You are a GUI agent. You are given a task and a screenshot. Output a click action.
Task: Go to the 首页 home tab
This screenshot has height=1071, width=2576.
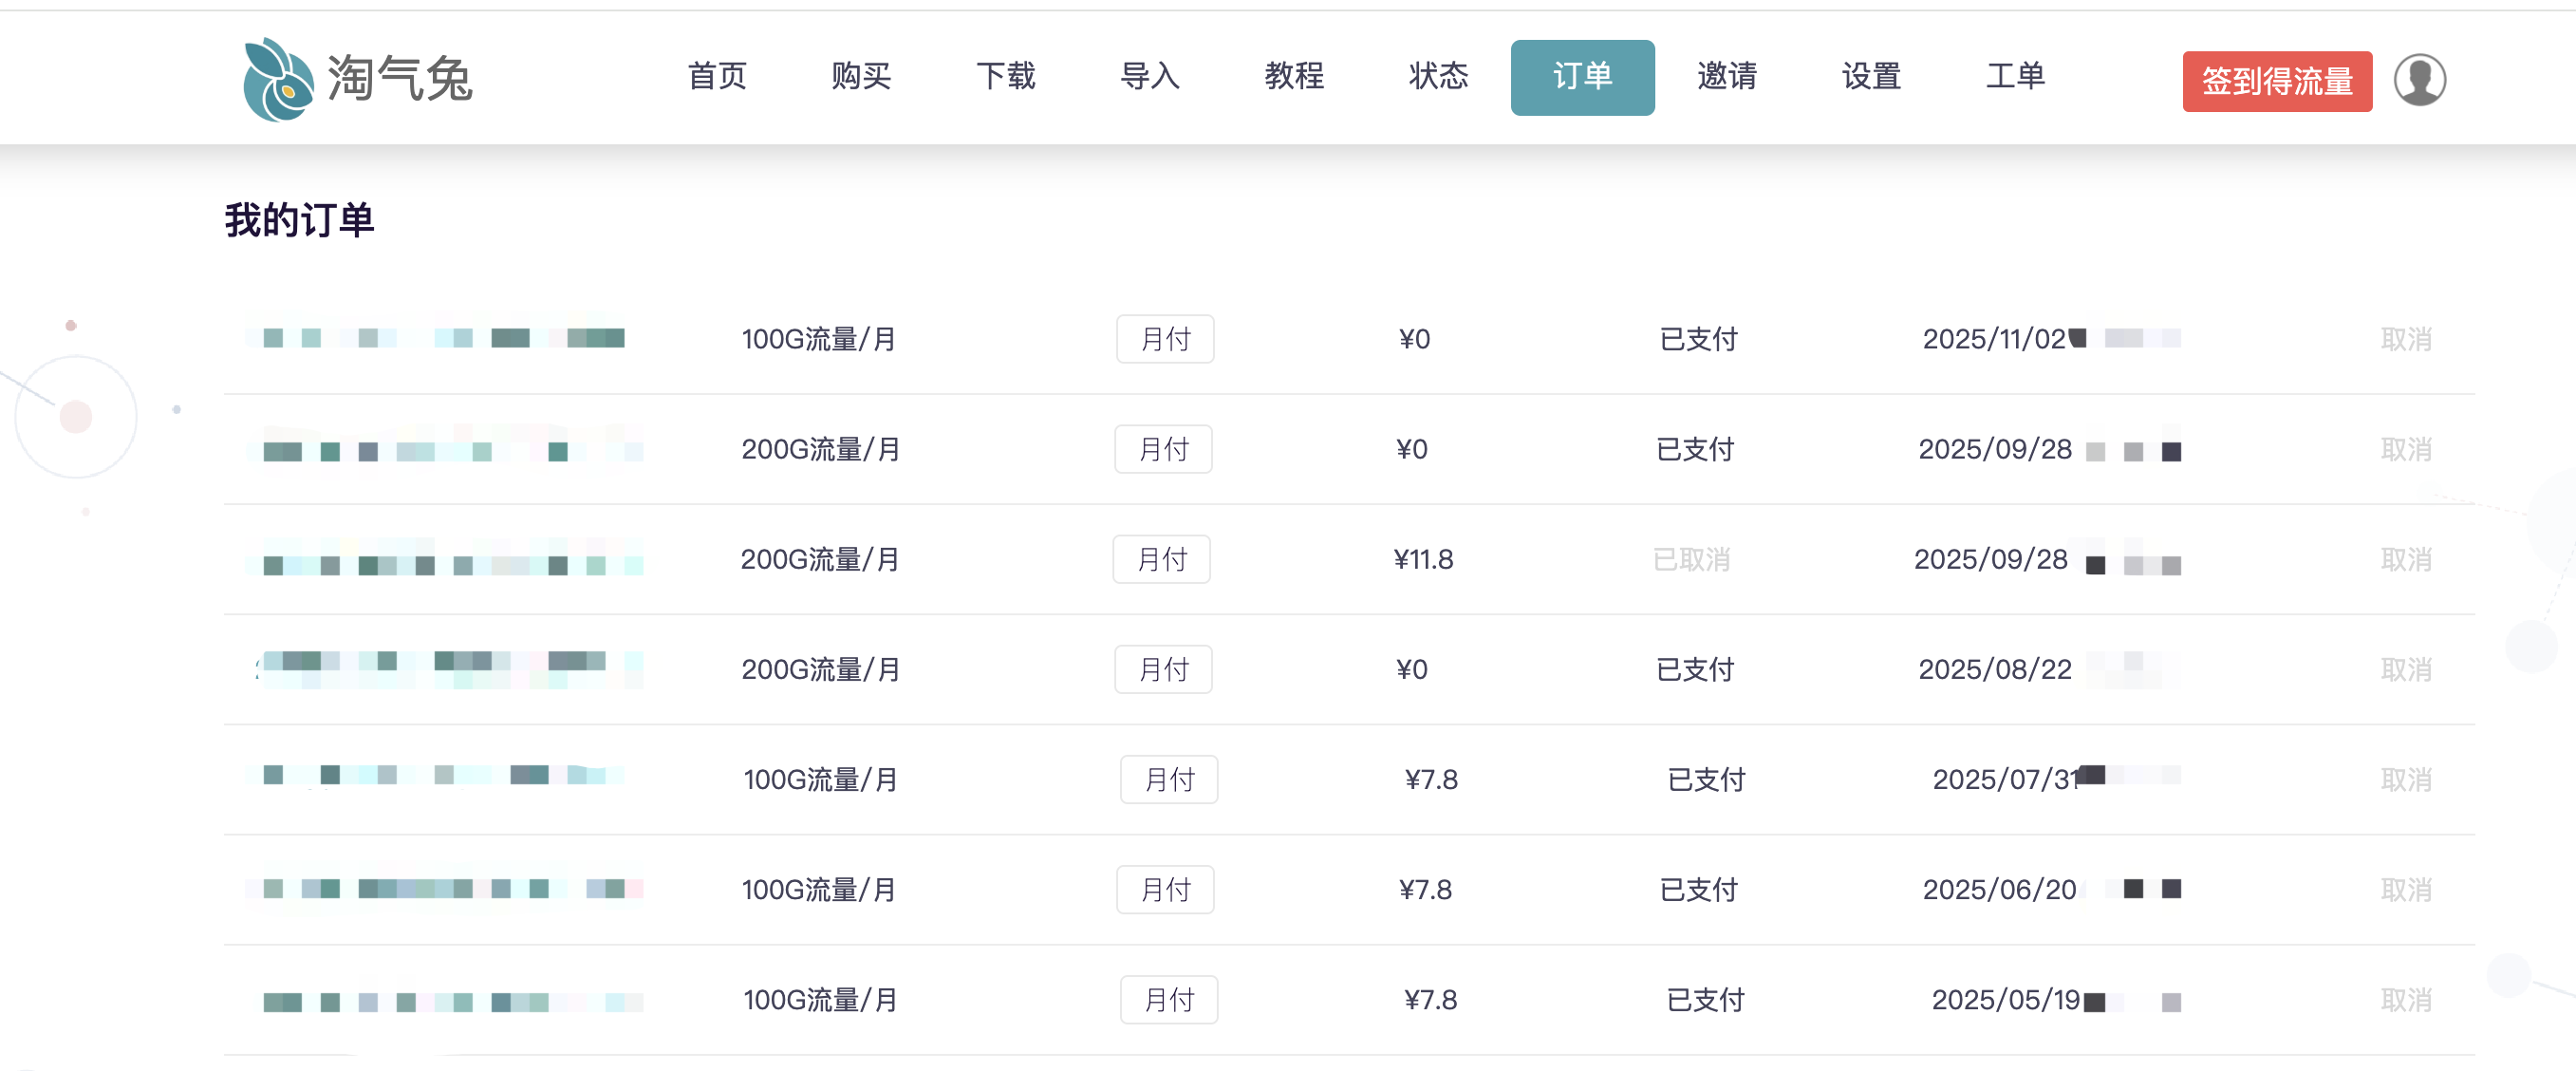(717, 77)
